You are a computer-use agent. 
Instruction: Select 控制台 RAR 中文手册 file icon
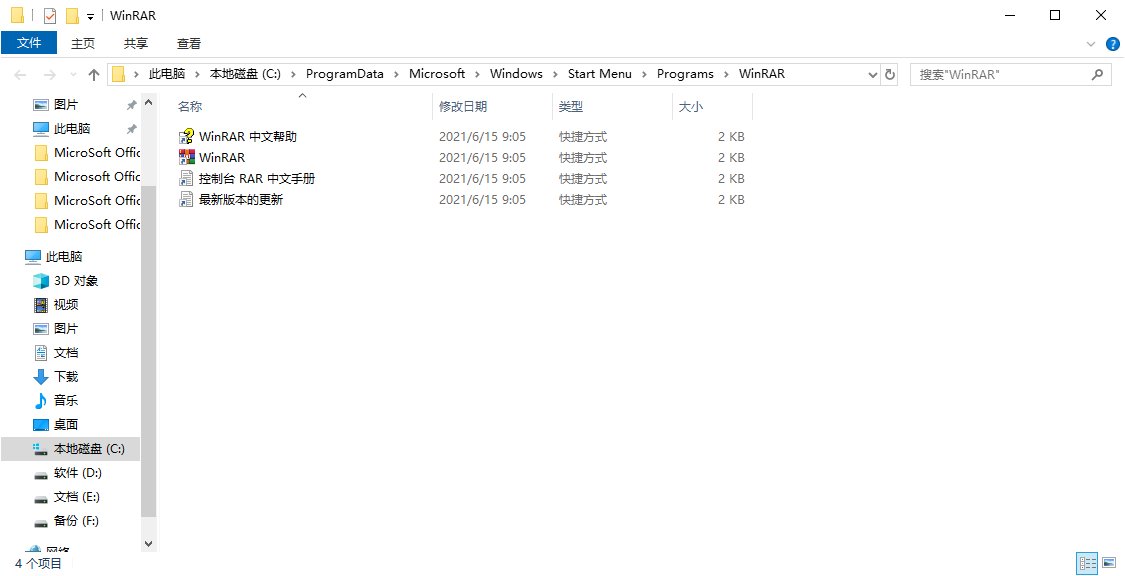point(186,179)
